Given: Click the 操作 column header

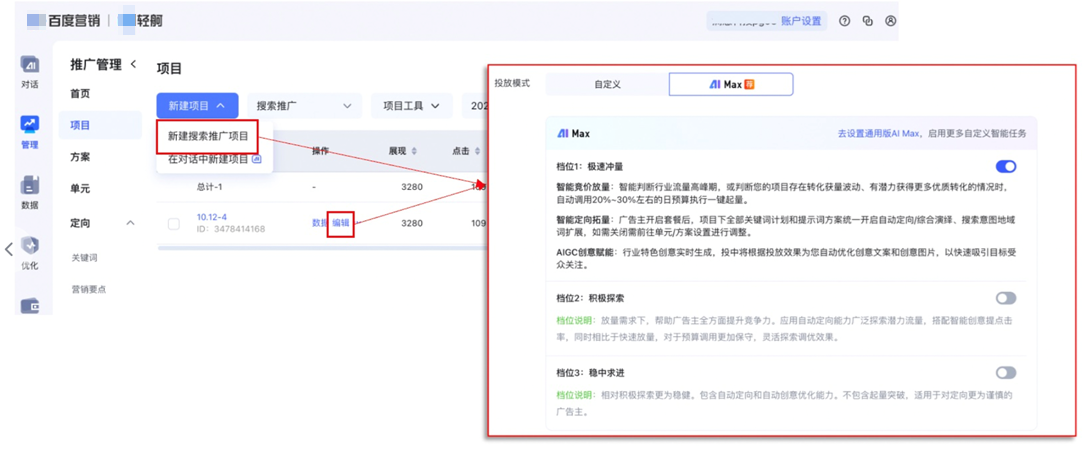Looking at the screenshot, I should [320, 151].
